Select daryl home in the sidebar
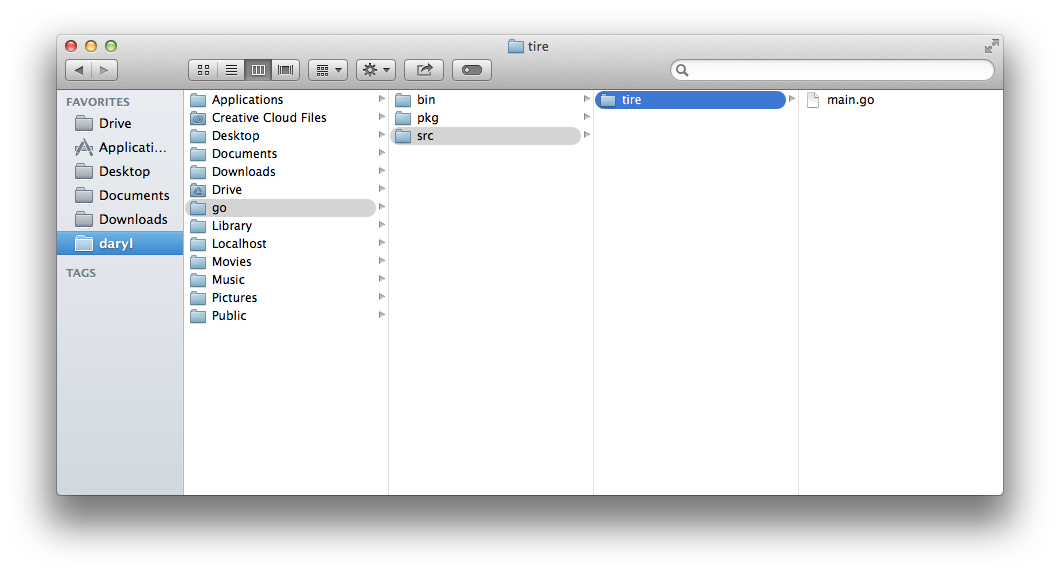Image resolution: width=1060 pixels, height=574 pixels. click(120, 243)
